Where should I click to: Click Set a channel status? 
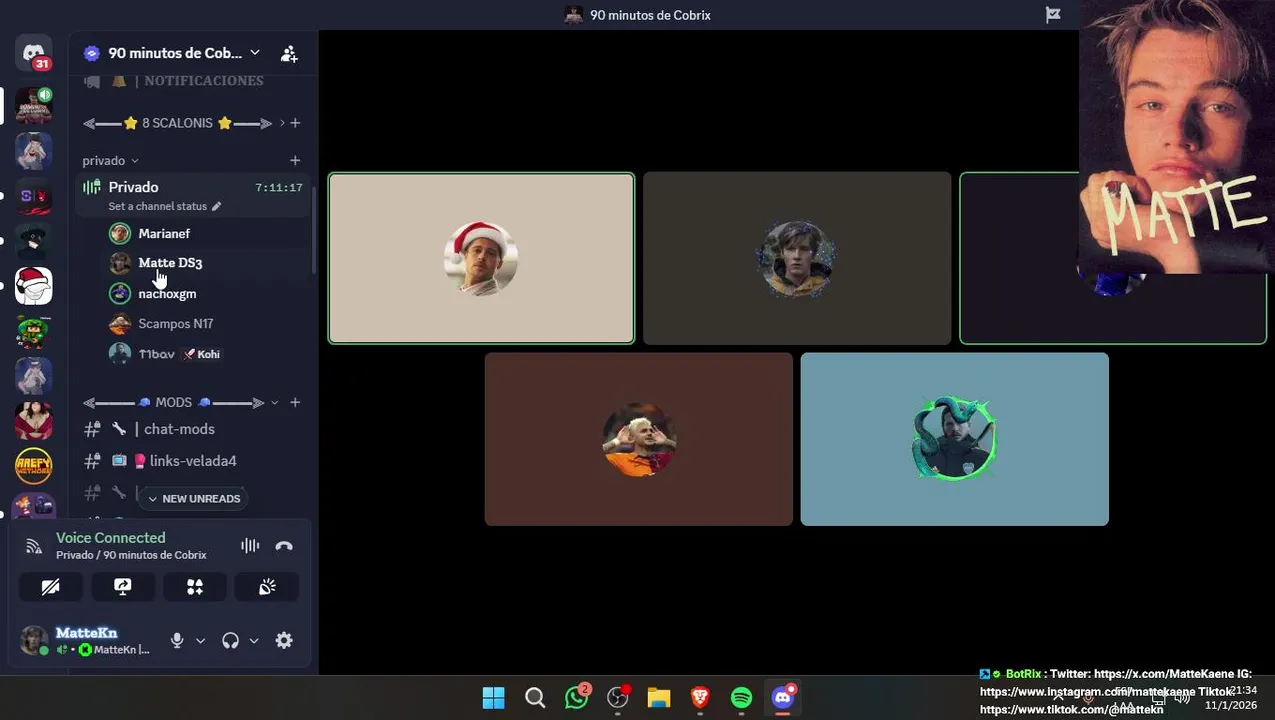tap(158, 206)
